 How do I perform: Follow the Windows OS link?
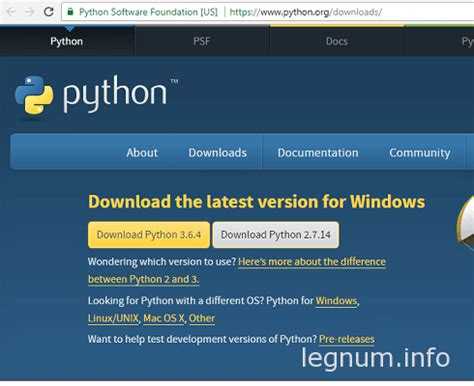336,301
